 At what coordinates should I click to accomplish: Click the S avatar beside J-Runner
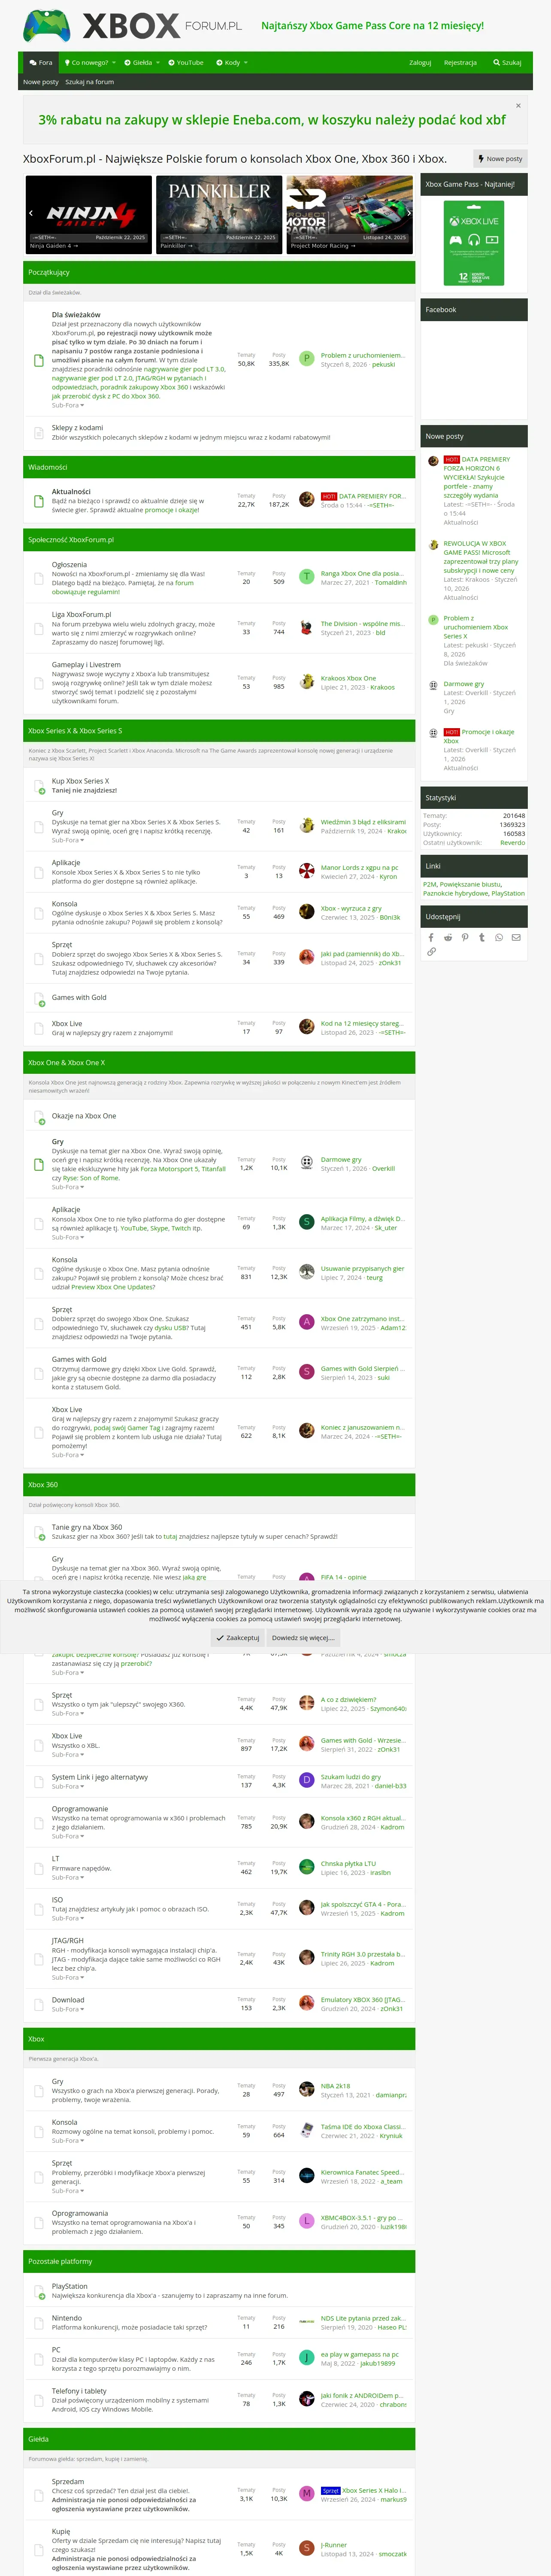pos(307,2548)
